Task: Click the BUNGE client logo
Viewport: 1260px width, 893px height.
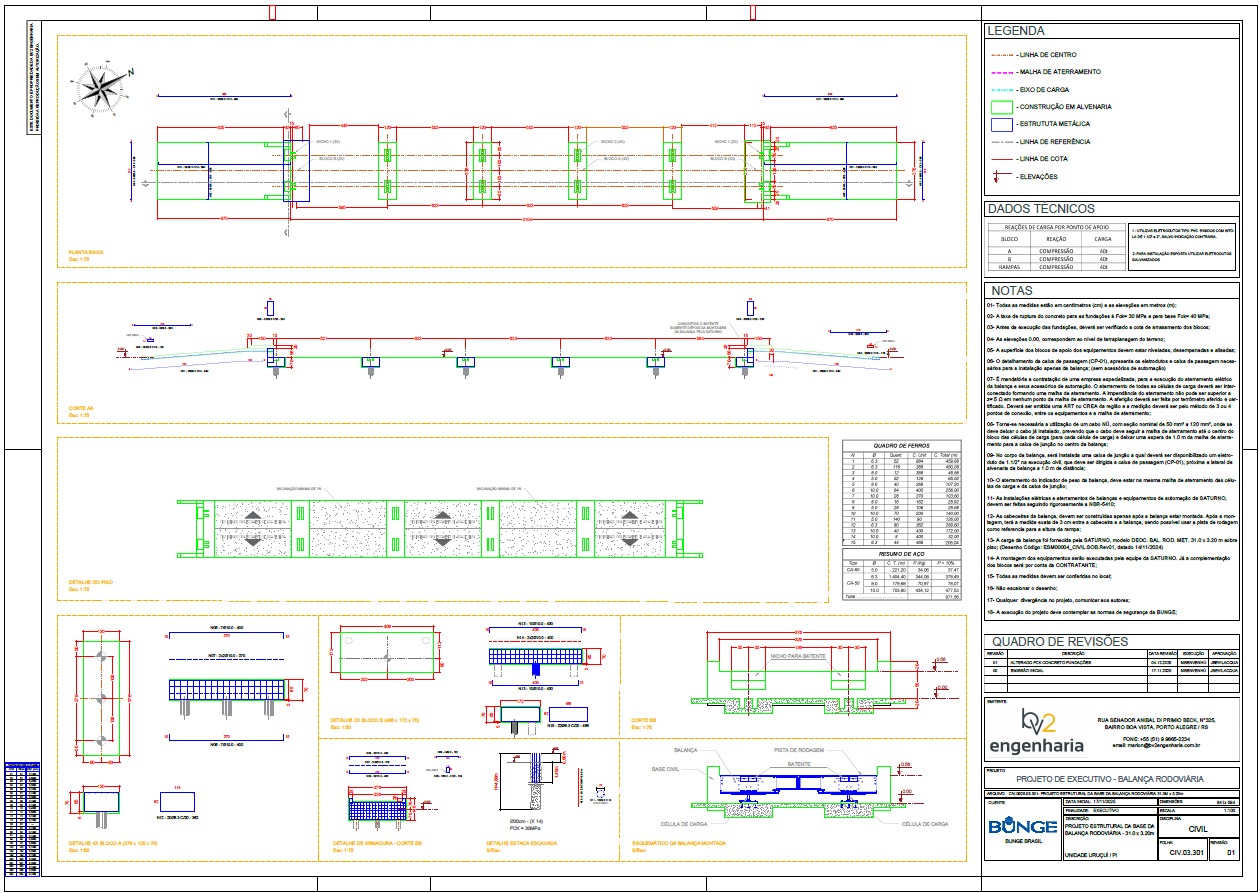Action: coord(1022,827)
